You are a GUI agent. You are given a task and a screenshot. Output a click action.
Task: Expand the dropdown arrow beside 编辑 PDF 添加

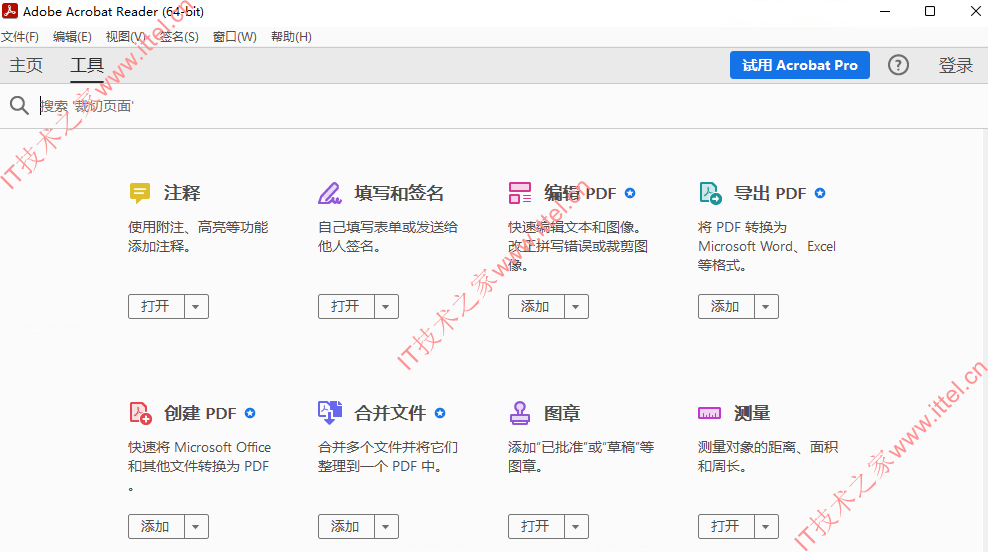(x=576, y=307)
